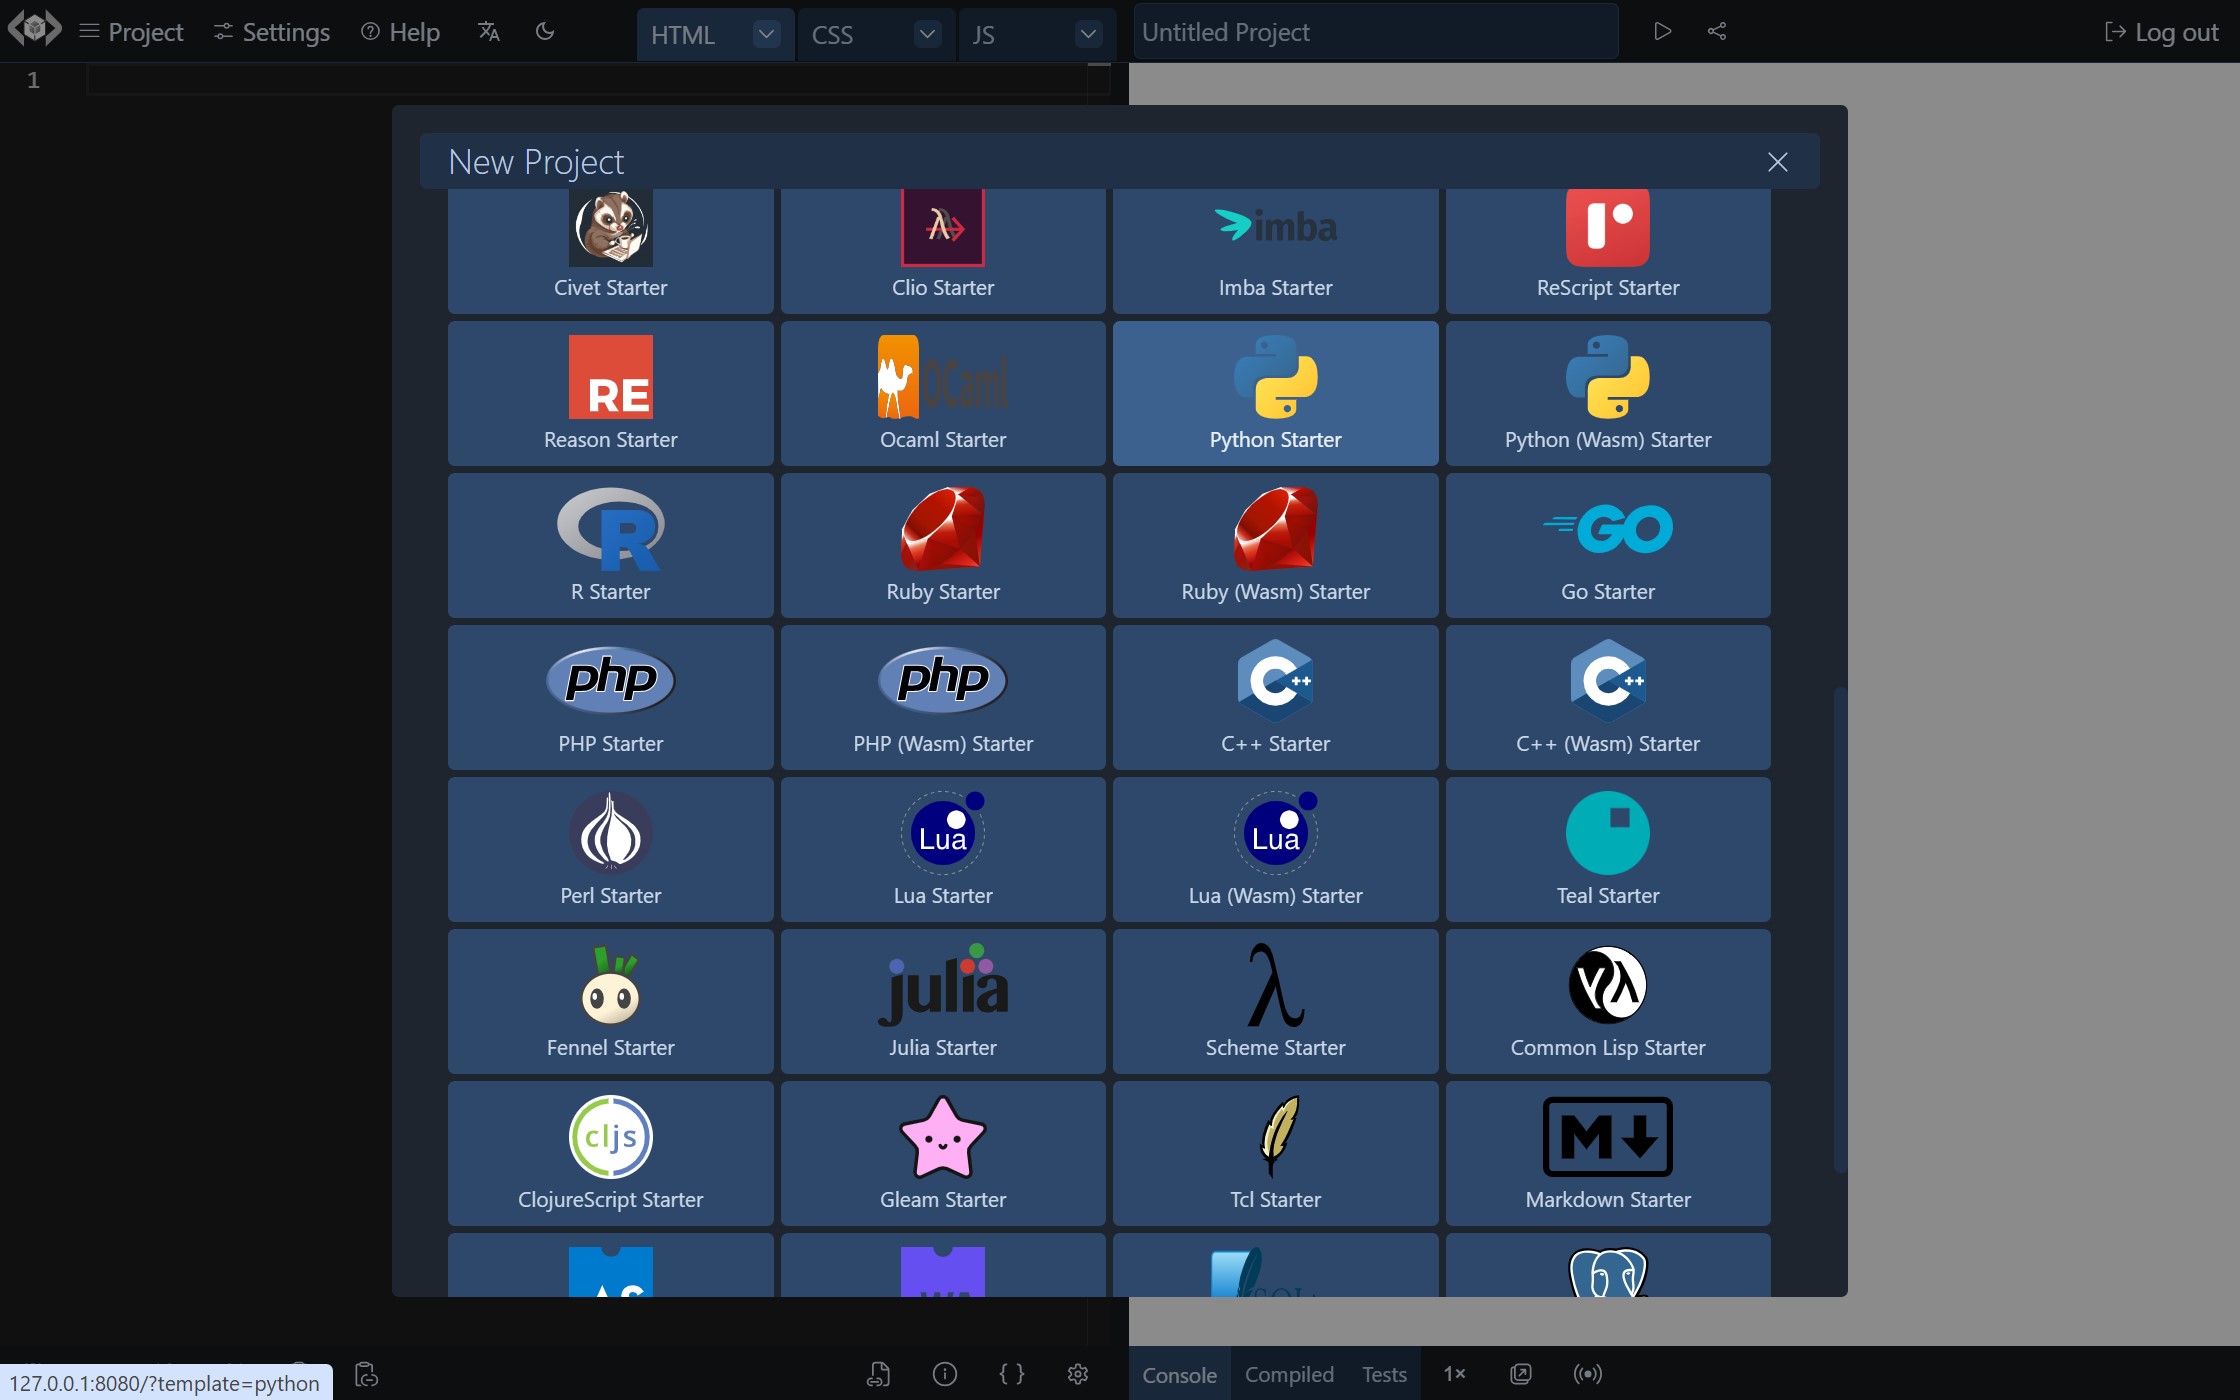Toggle the broadcast icon
Screen dimensions: 2240x1400
click(1587, 1374)
